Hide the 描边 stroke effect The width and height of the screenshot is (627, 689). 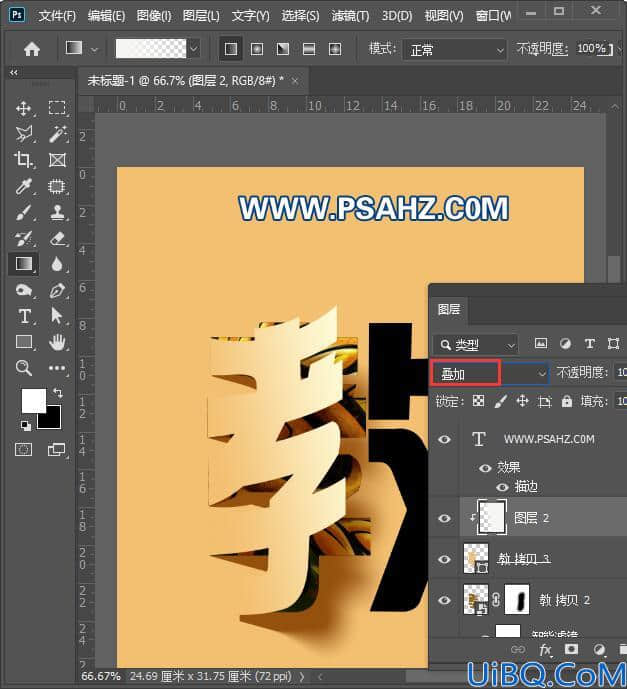pyautogui.click(x=502, y=487)
